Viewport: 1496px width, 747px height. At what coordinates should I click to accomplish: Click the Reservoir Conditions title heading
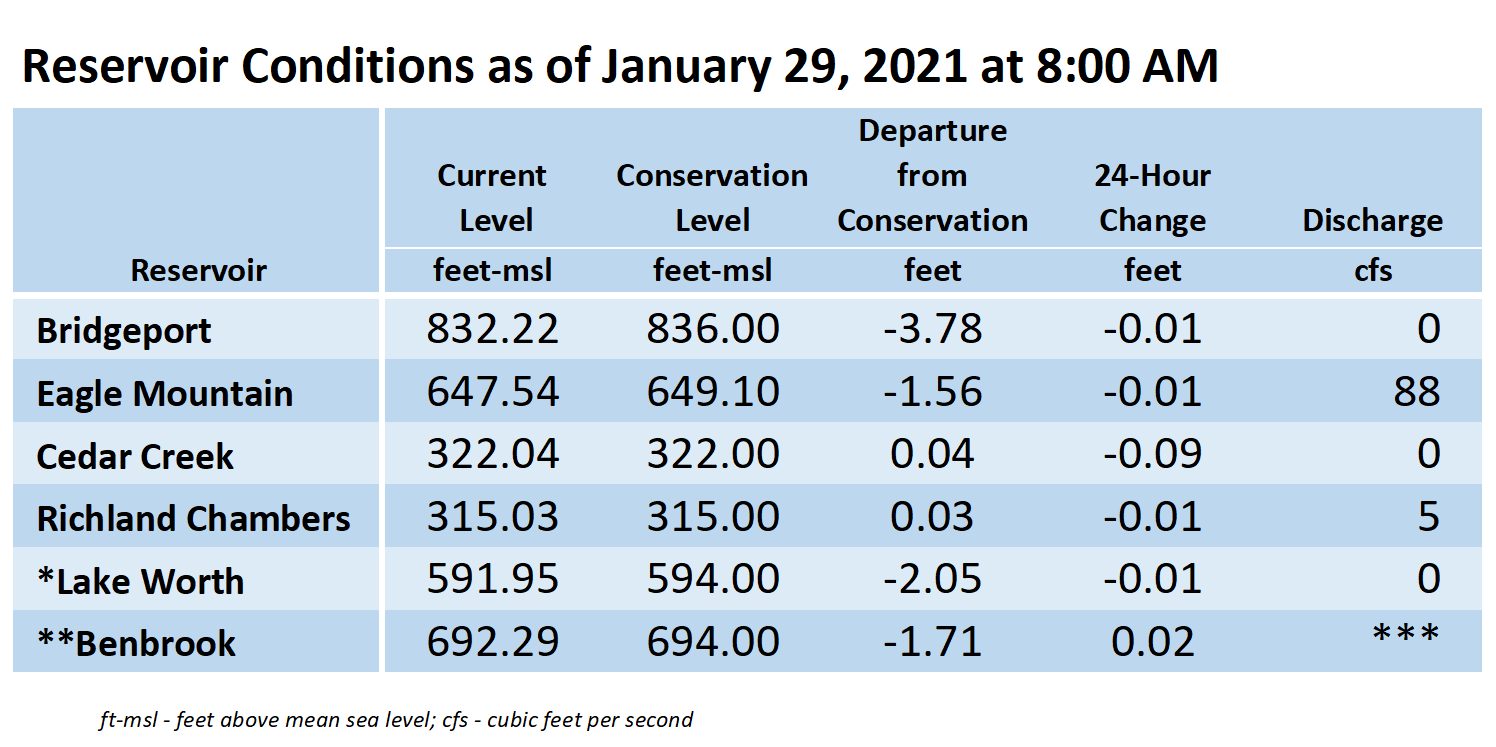[x=620, y=66]
